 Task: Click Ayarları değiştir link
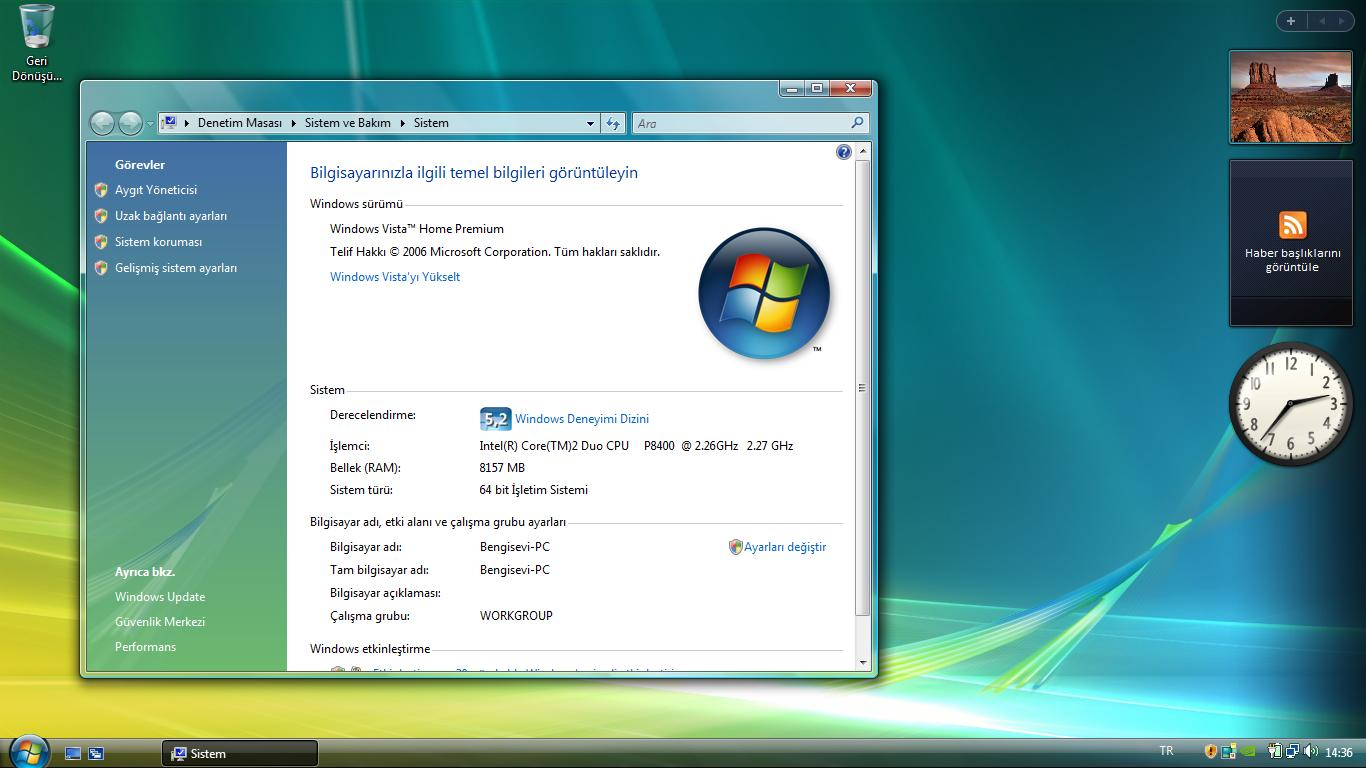tap(785, 547)
